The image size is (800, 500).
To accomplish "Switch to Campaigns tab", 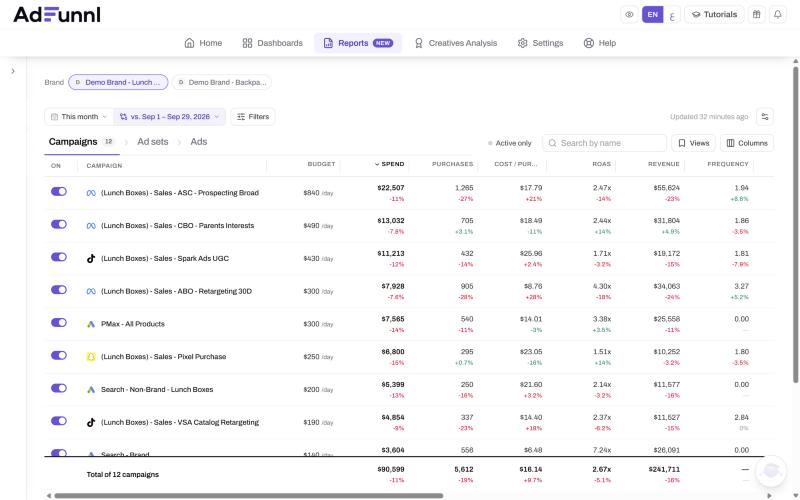I will [x=81, y=142].
